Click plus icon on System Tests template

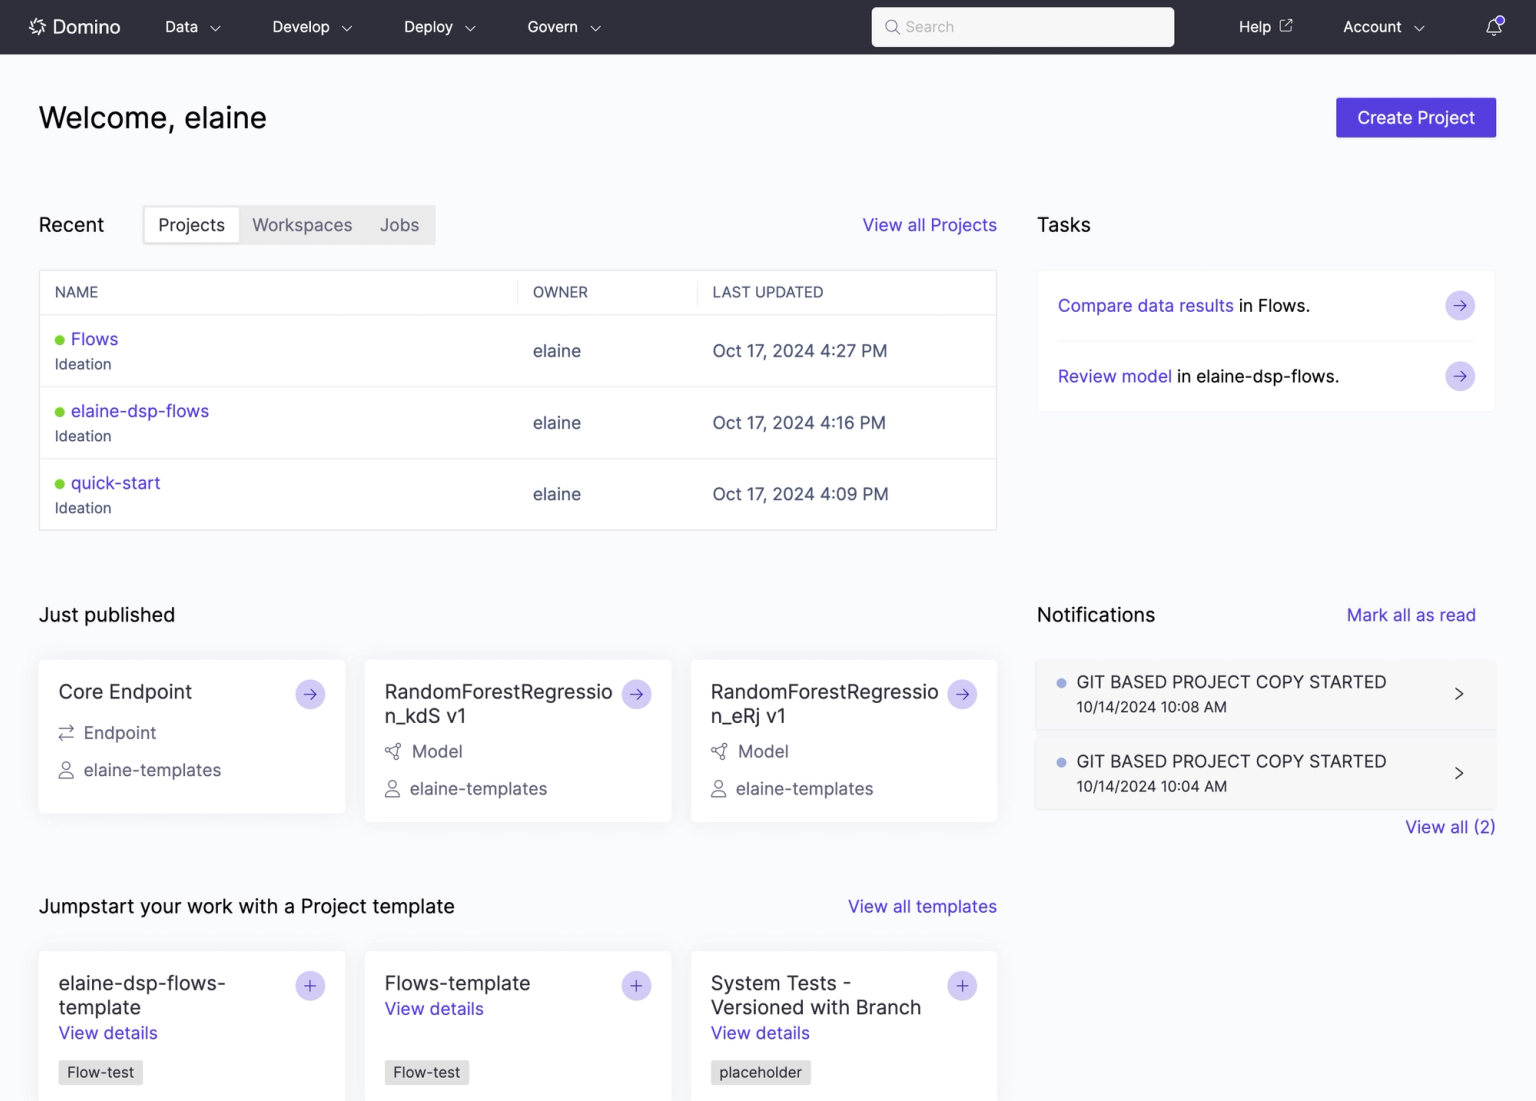[x=962, y=986]
